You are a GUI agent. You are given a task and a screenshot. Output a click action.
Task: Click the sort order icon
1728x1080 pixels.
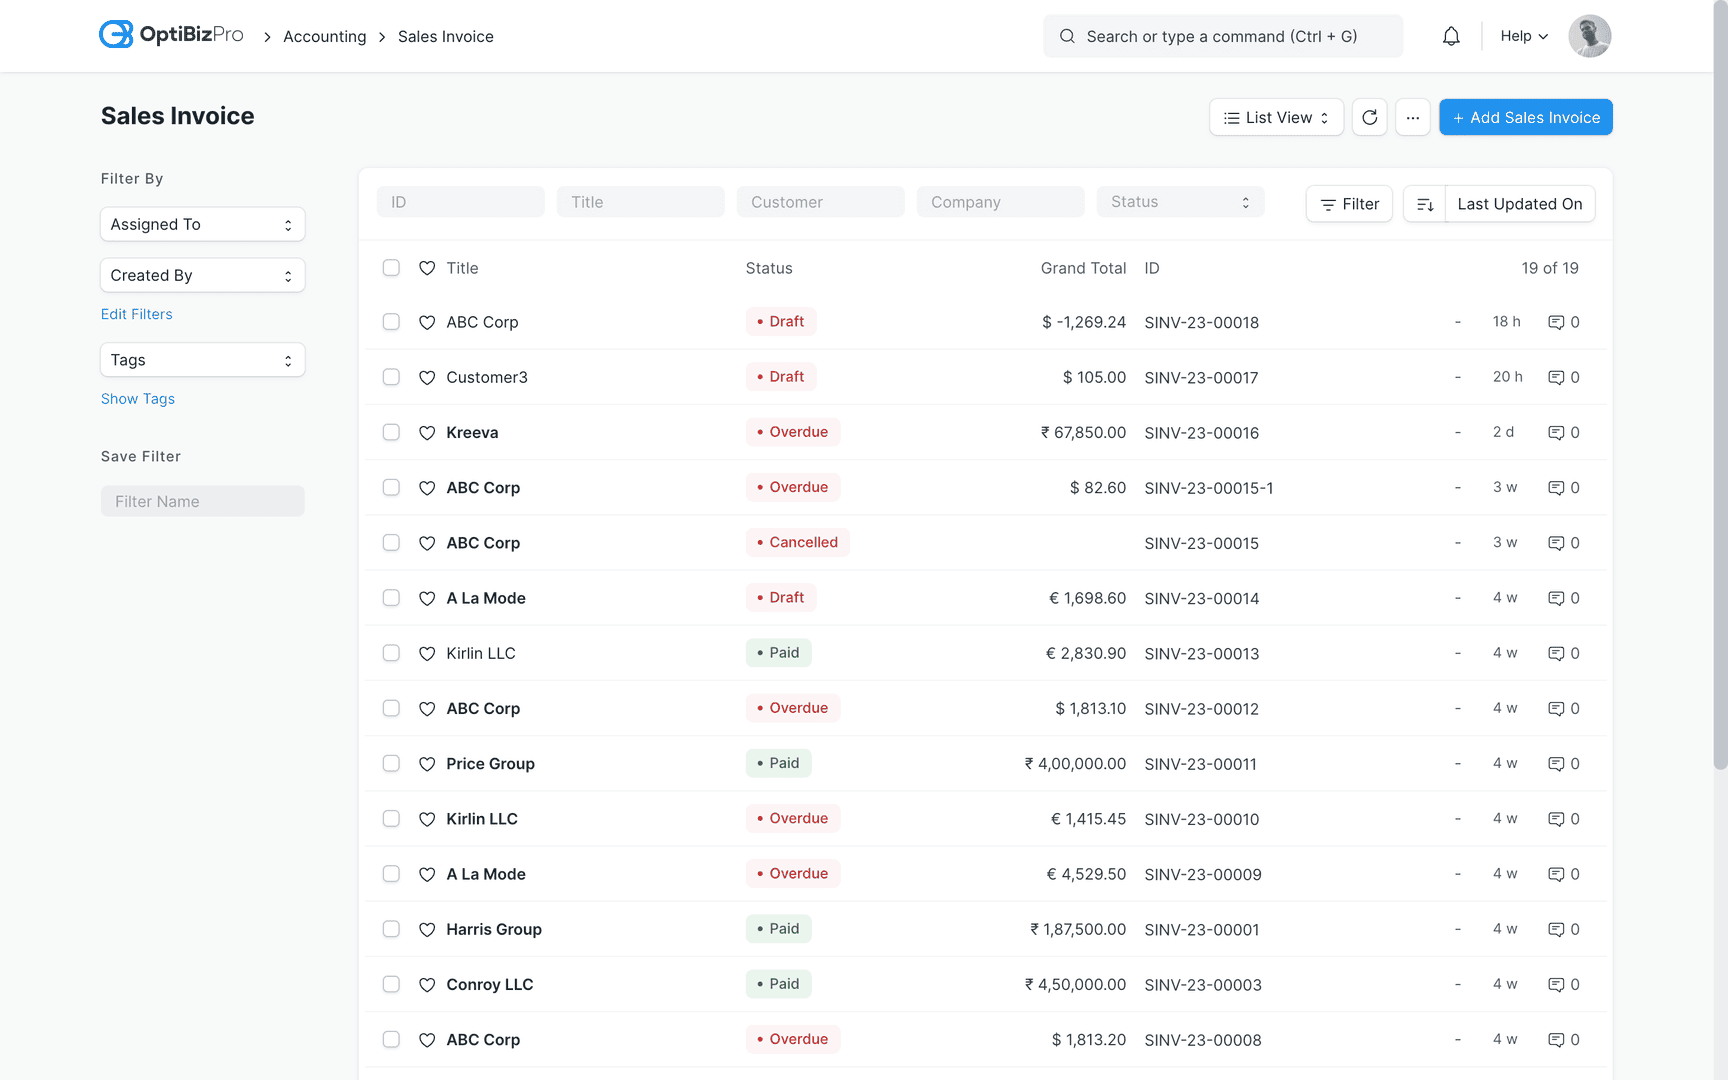click(1424, 203)
